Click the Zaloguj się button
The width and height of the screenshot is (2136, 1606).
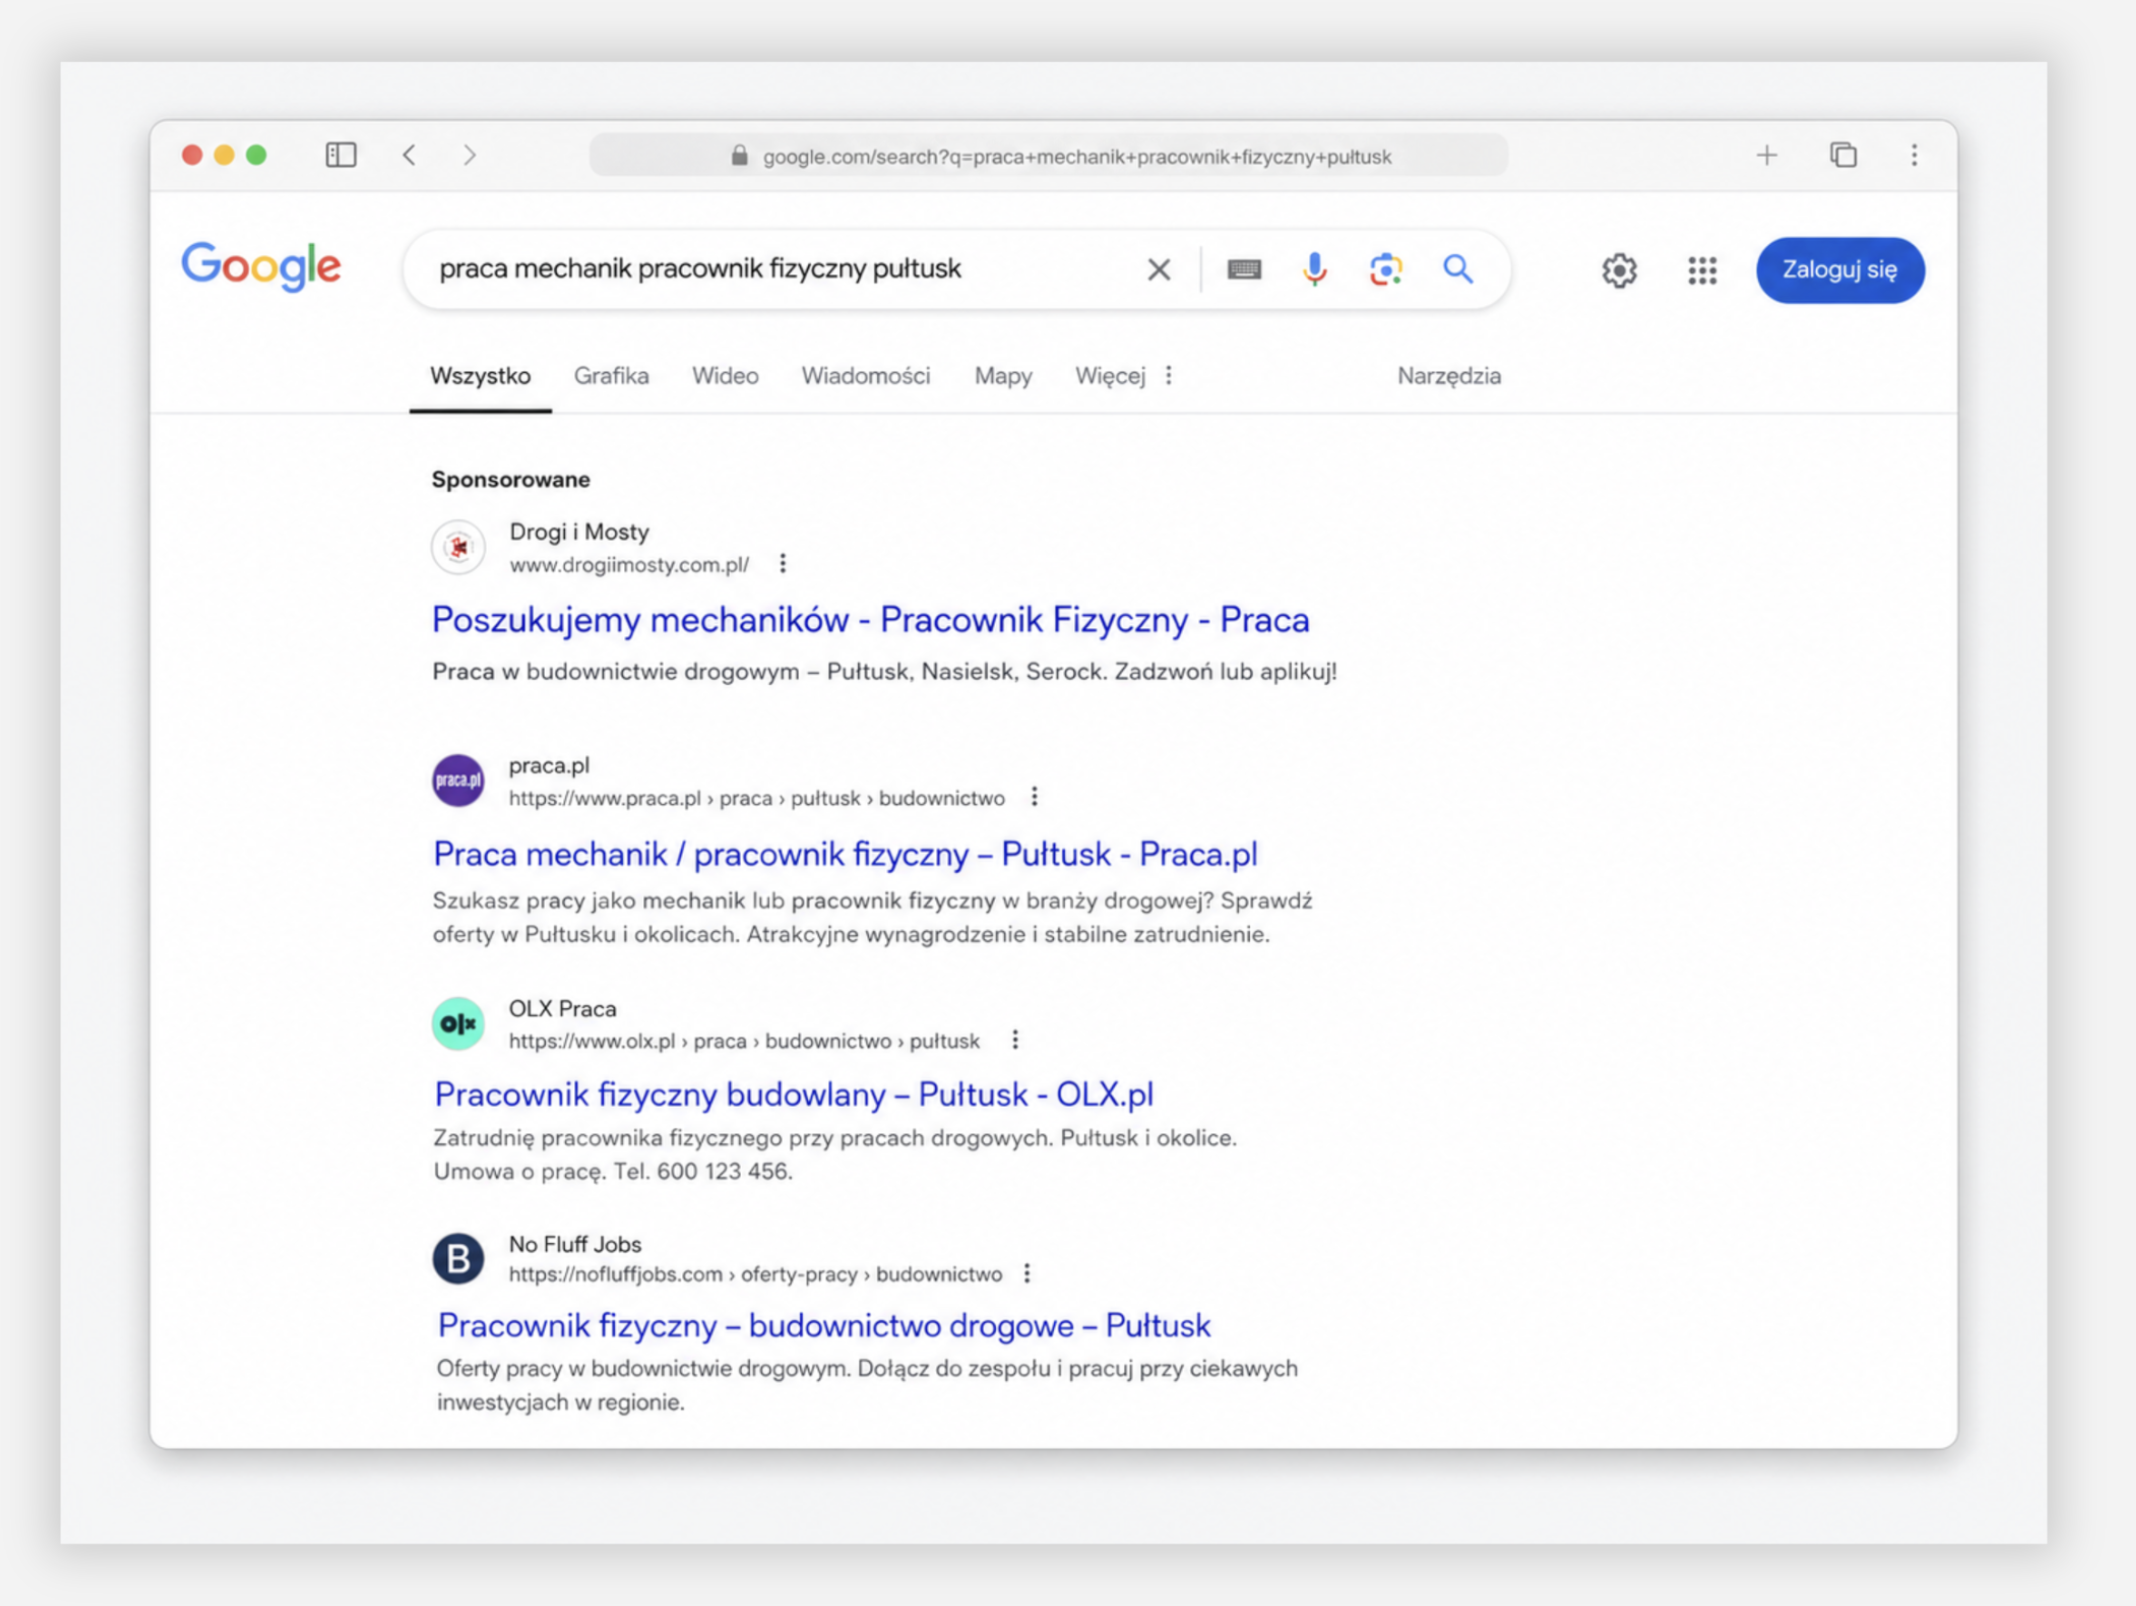point(1839,270)
